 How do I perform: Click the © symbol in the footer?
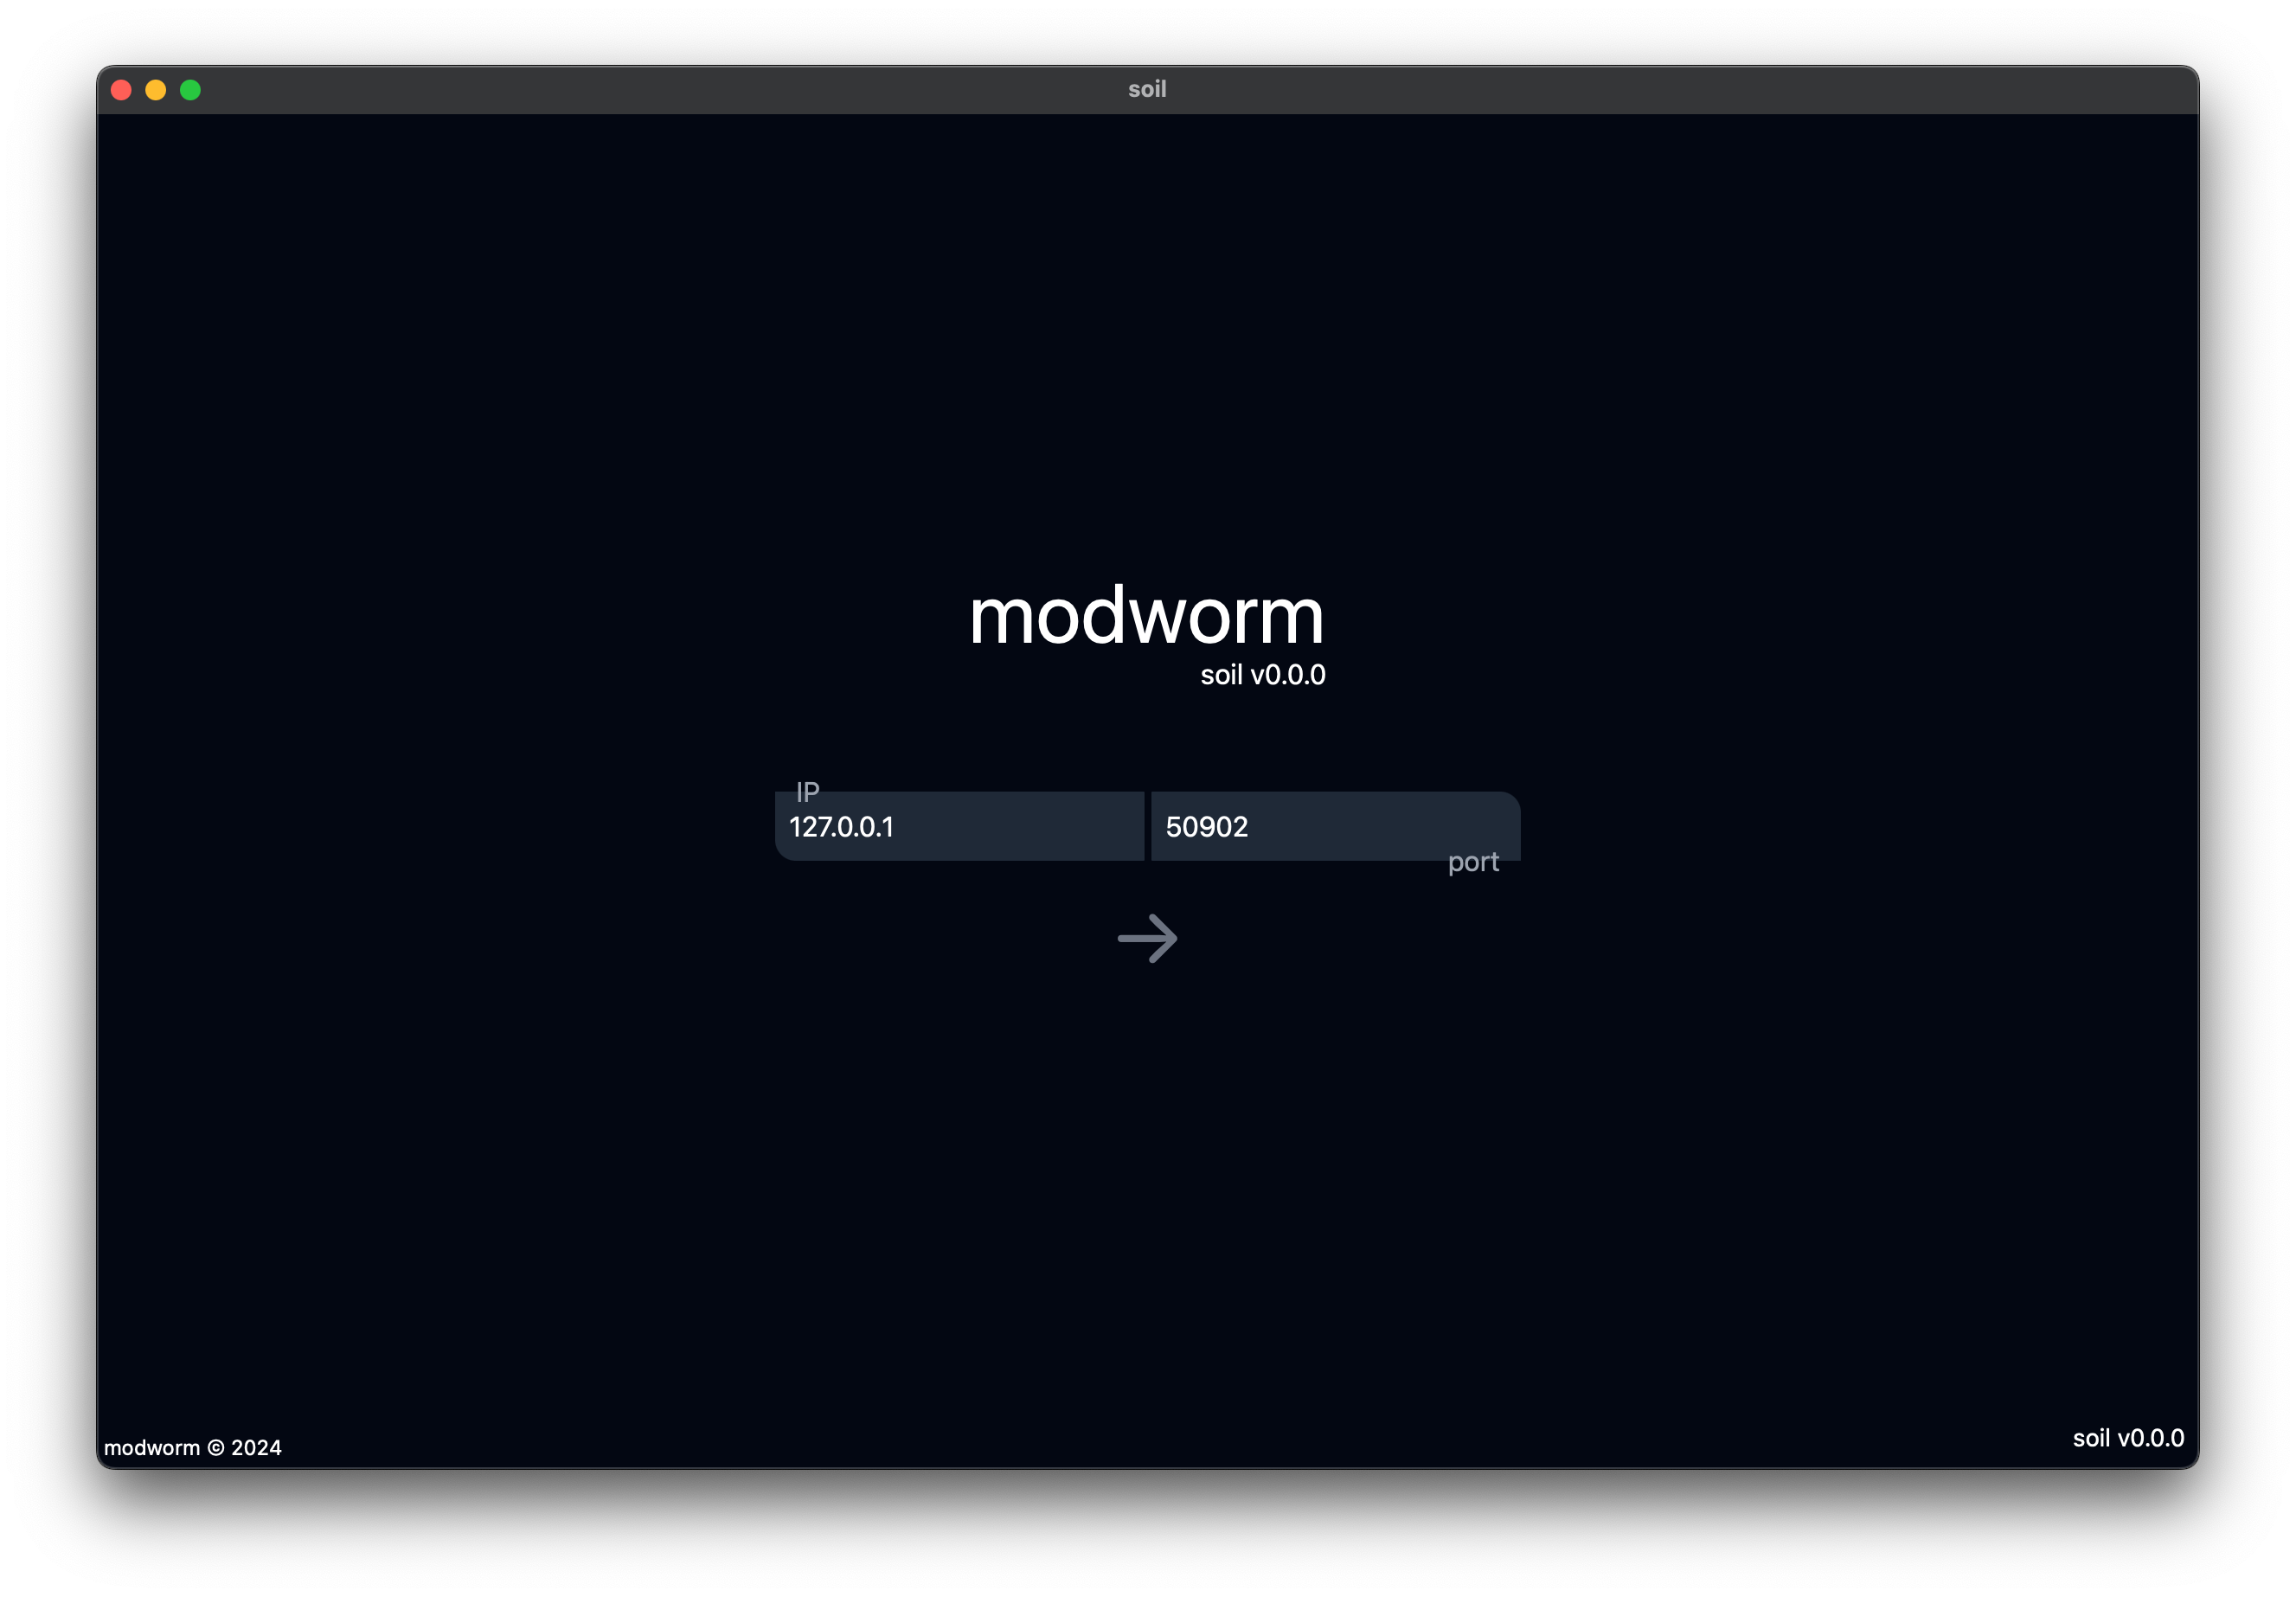[x=215, y=1448]
